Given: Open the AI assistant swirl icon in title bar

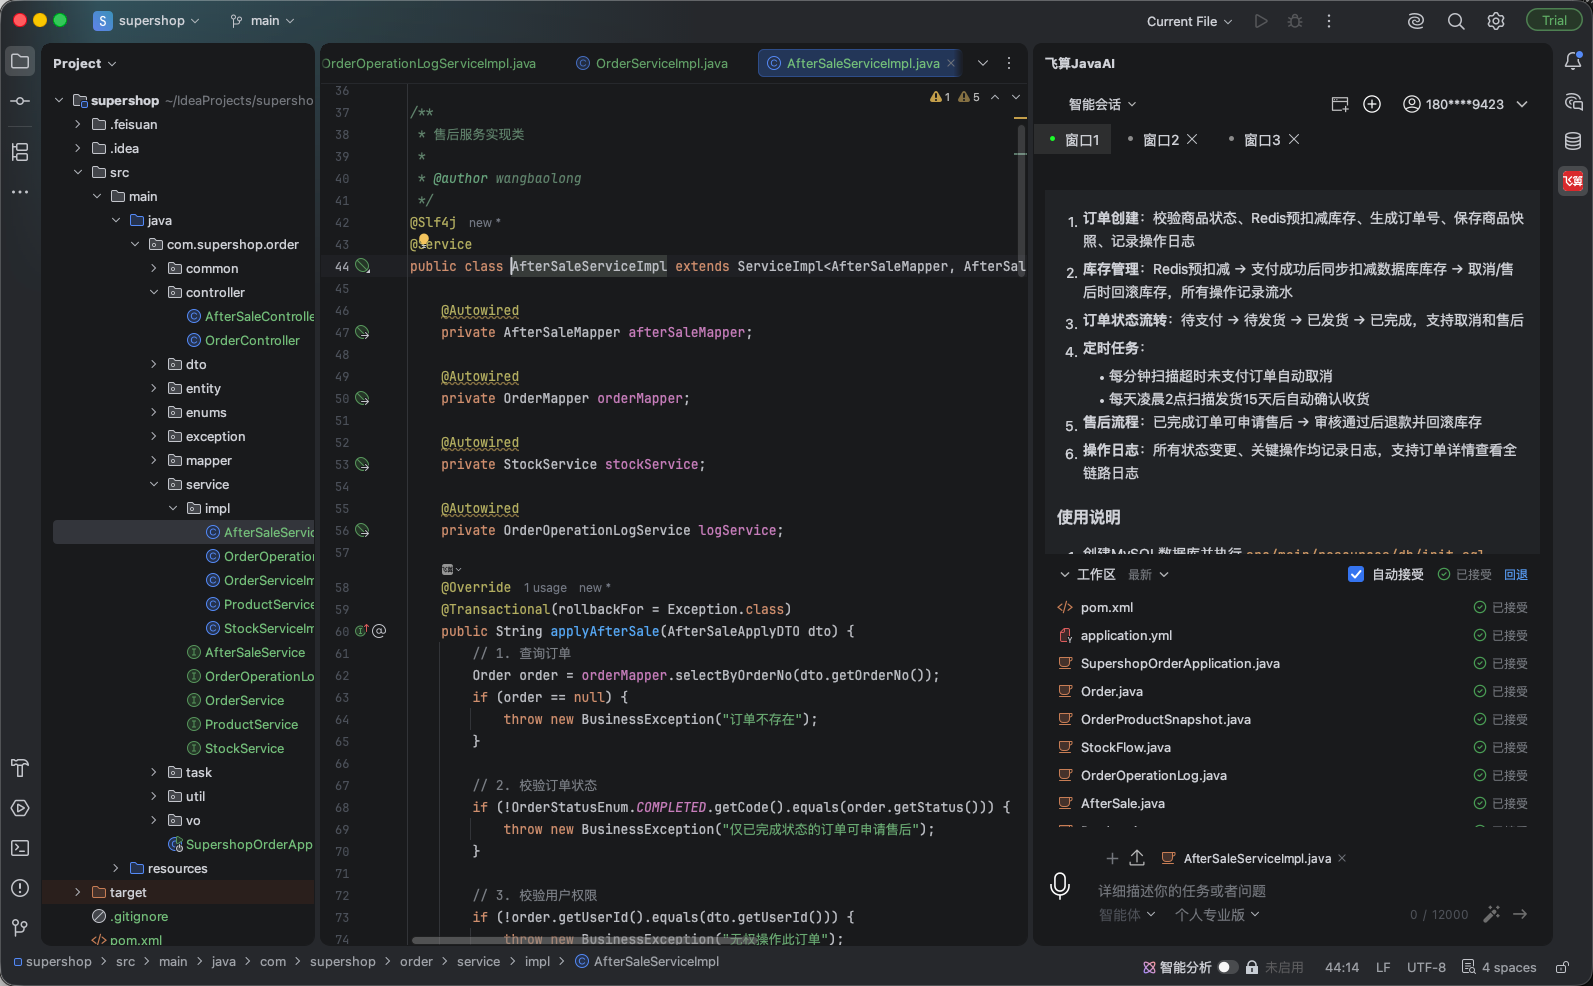Looking at the screenshot, I should pos(1416,21).
